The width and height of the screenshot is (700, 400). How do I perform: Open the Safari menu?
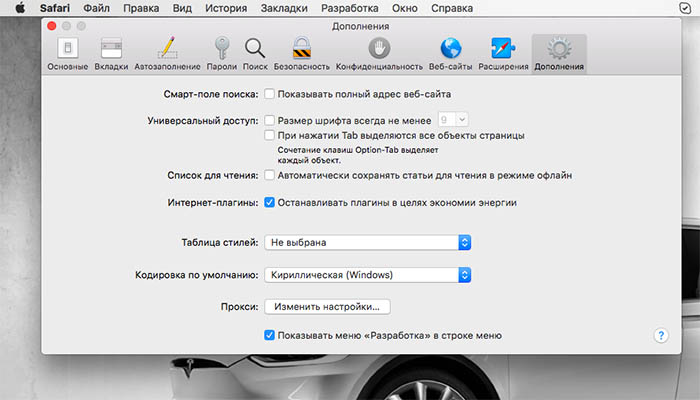(54, 8)
